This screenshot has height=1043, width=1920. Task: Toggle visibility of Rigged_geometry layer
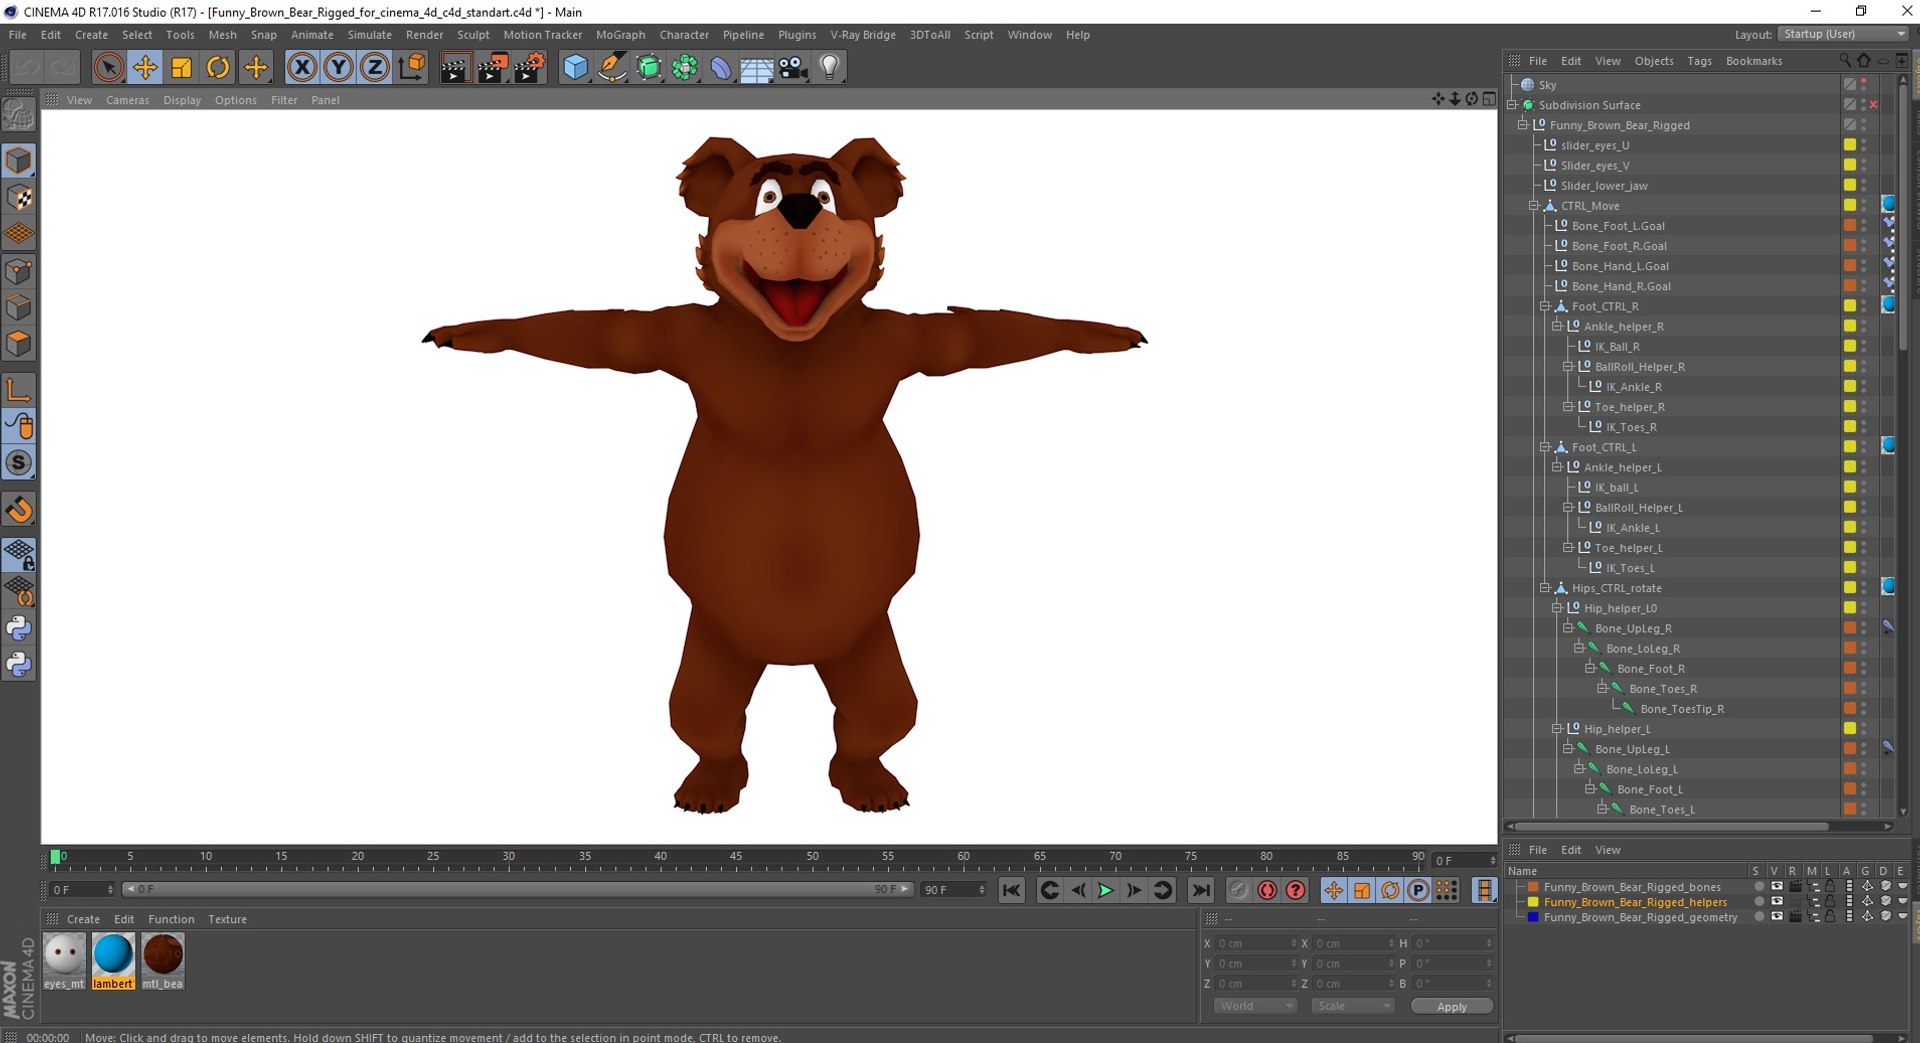coord(1777,916)
